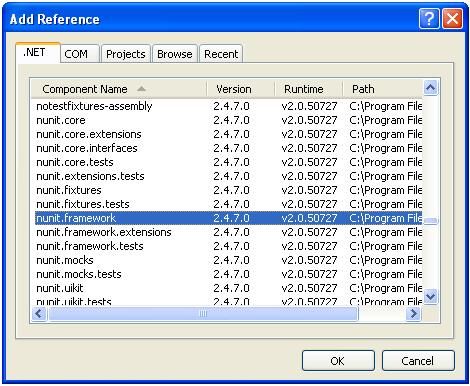This screenshot has height=386, width=470.
Task: Open the Browse tab
Action: click(x=175, y=54)
